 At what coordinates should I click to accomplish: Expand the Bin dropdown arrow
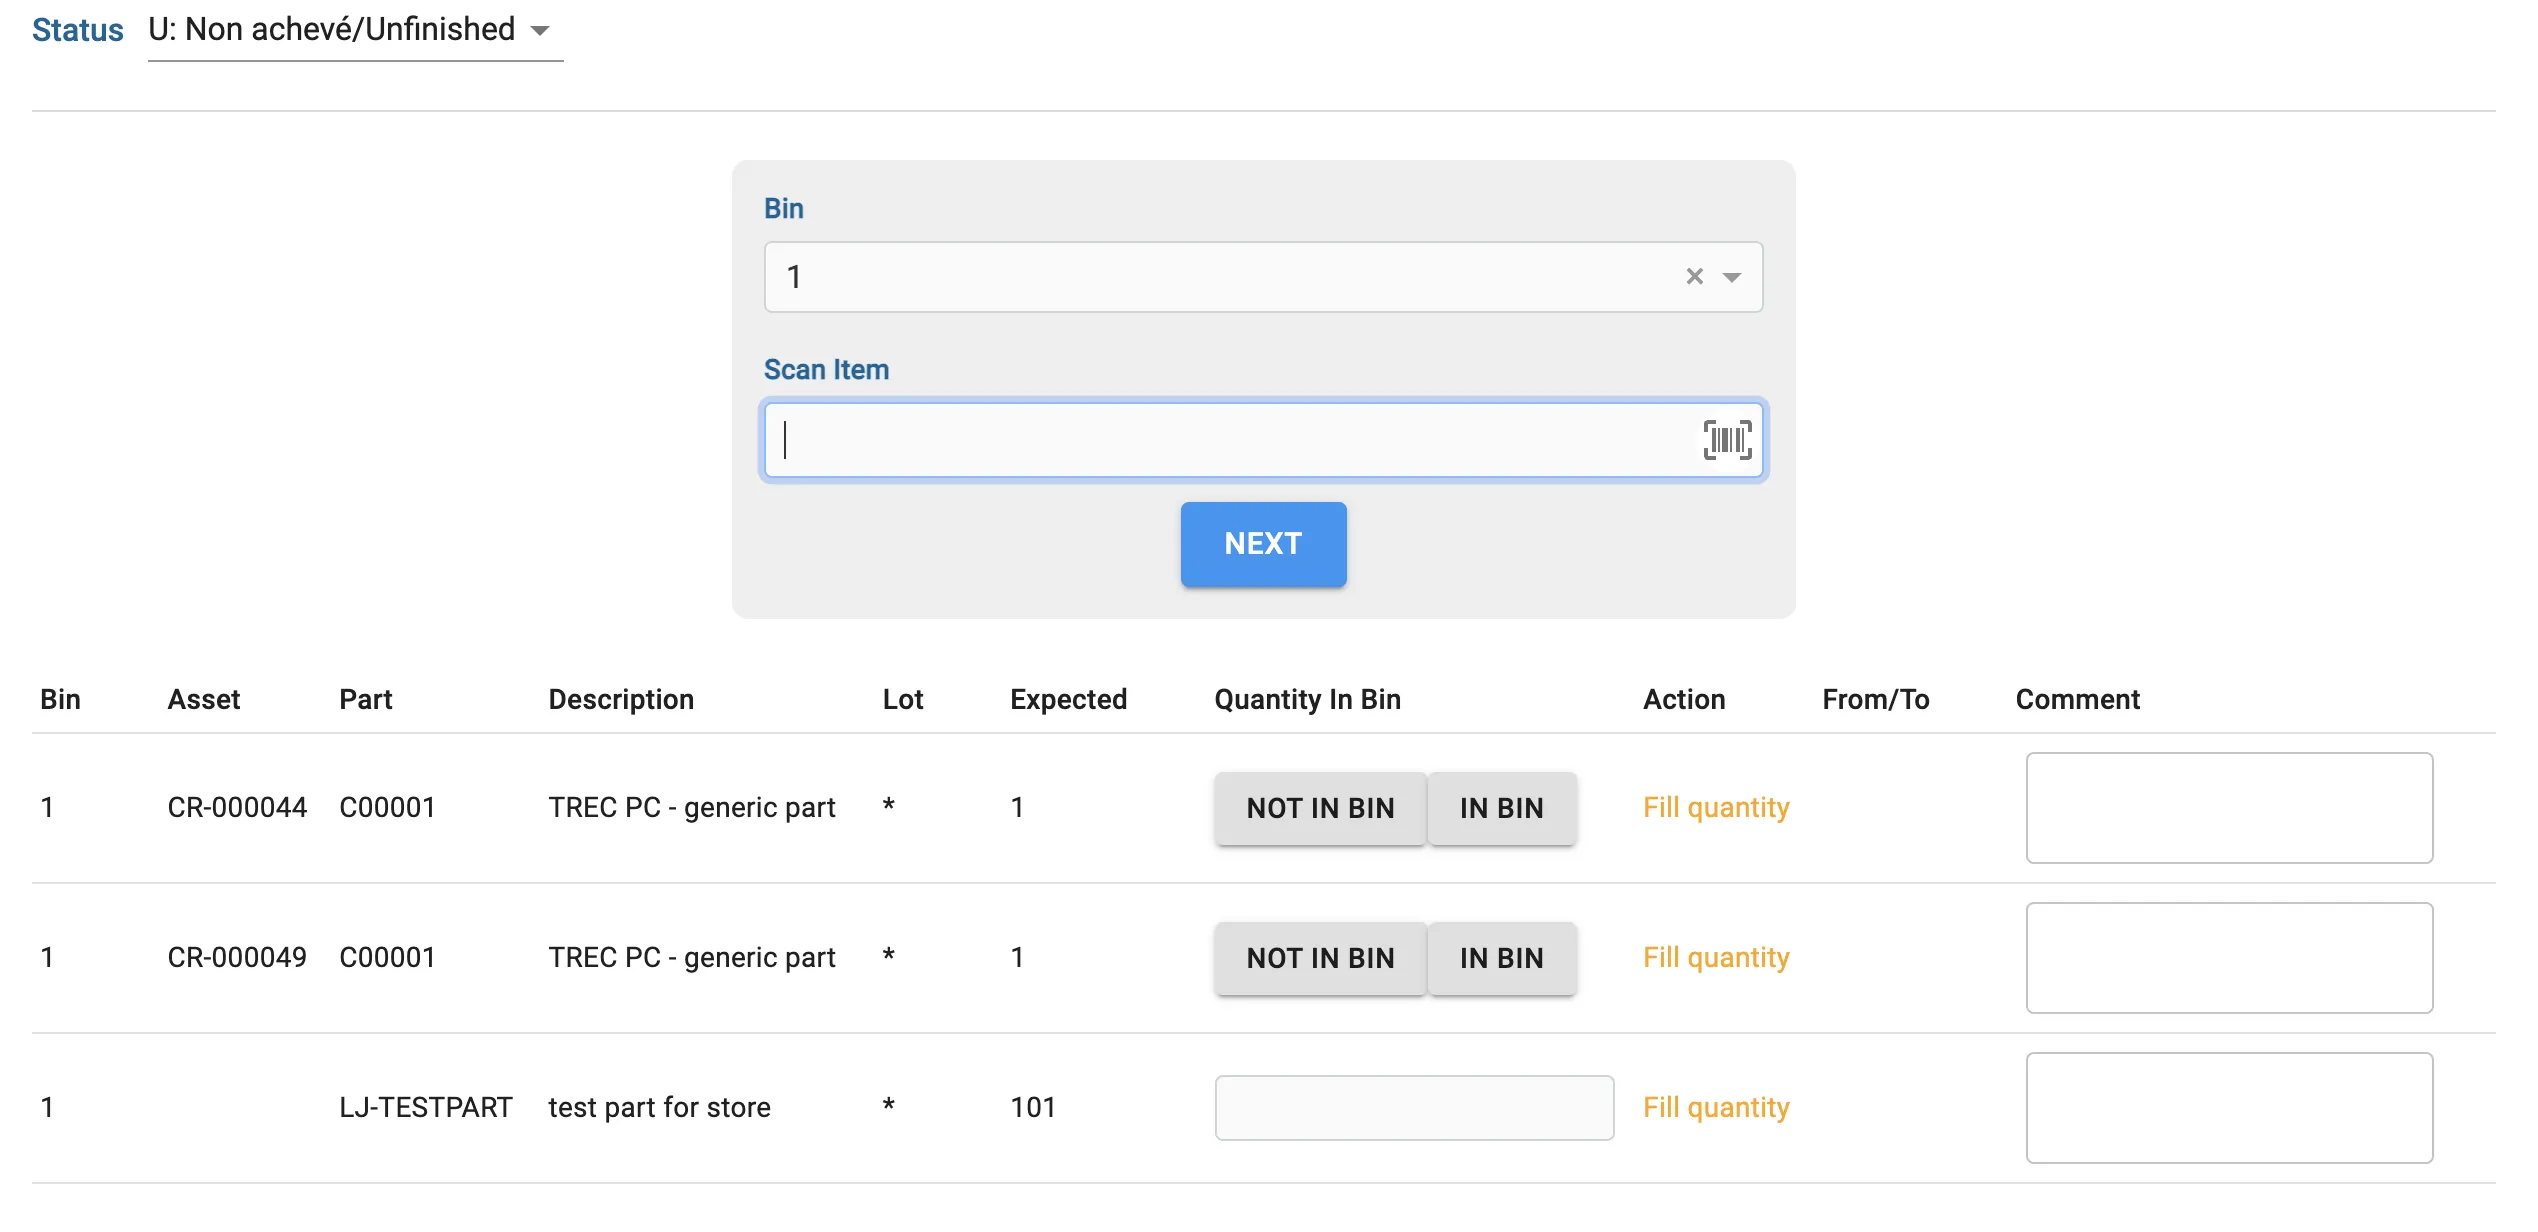(1732, 277)
